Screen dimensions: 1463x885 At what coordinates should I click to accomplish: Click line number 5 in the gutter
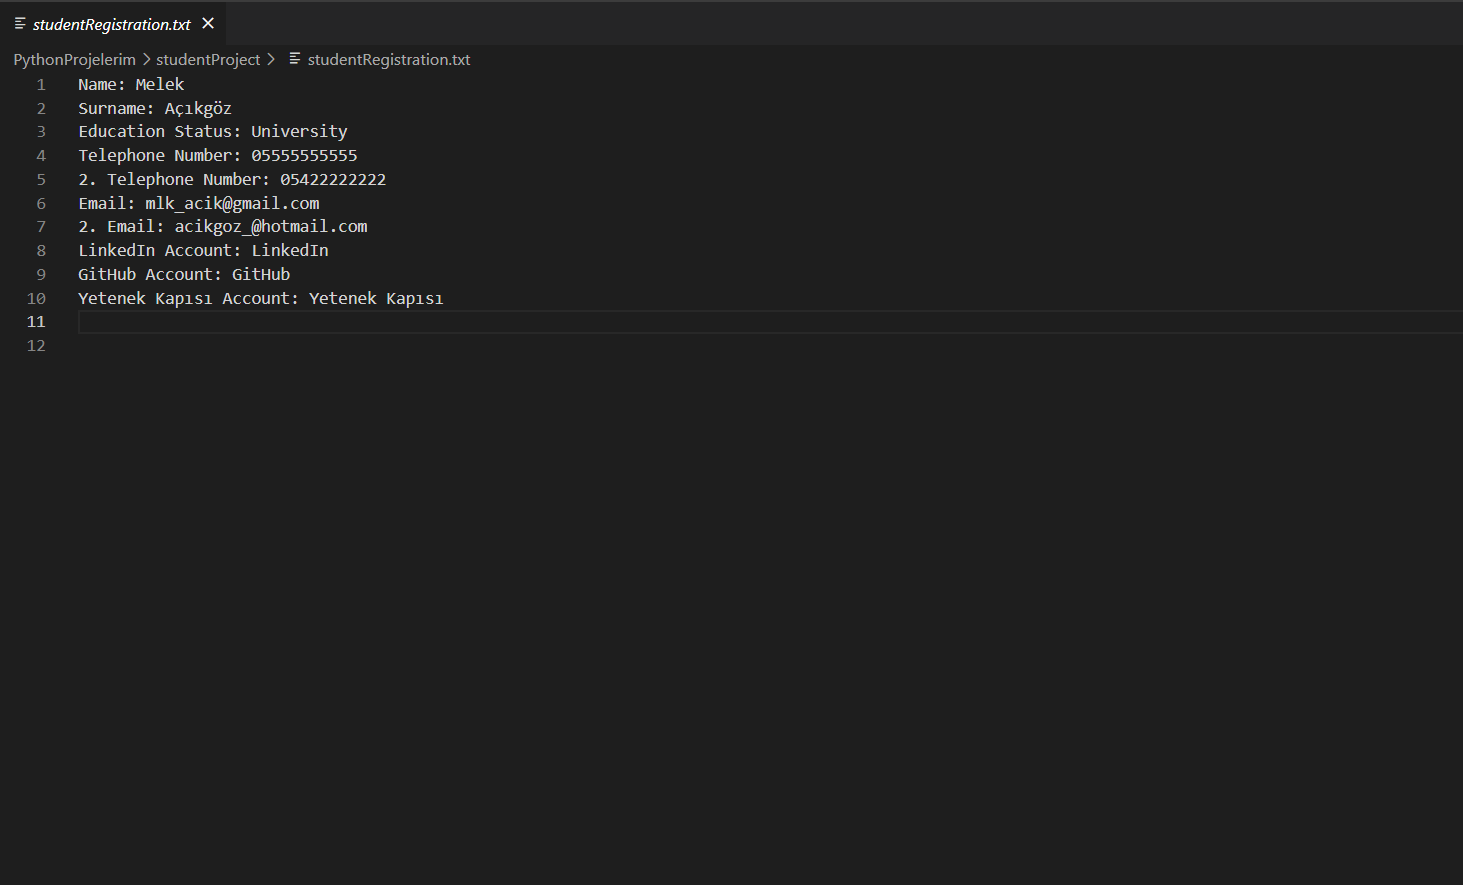click(40, 179)
